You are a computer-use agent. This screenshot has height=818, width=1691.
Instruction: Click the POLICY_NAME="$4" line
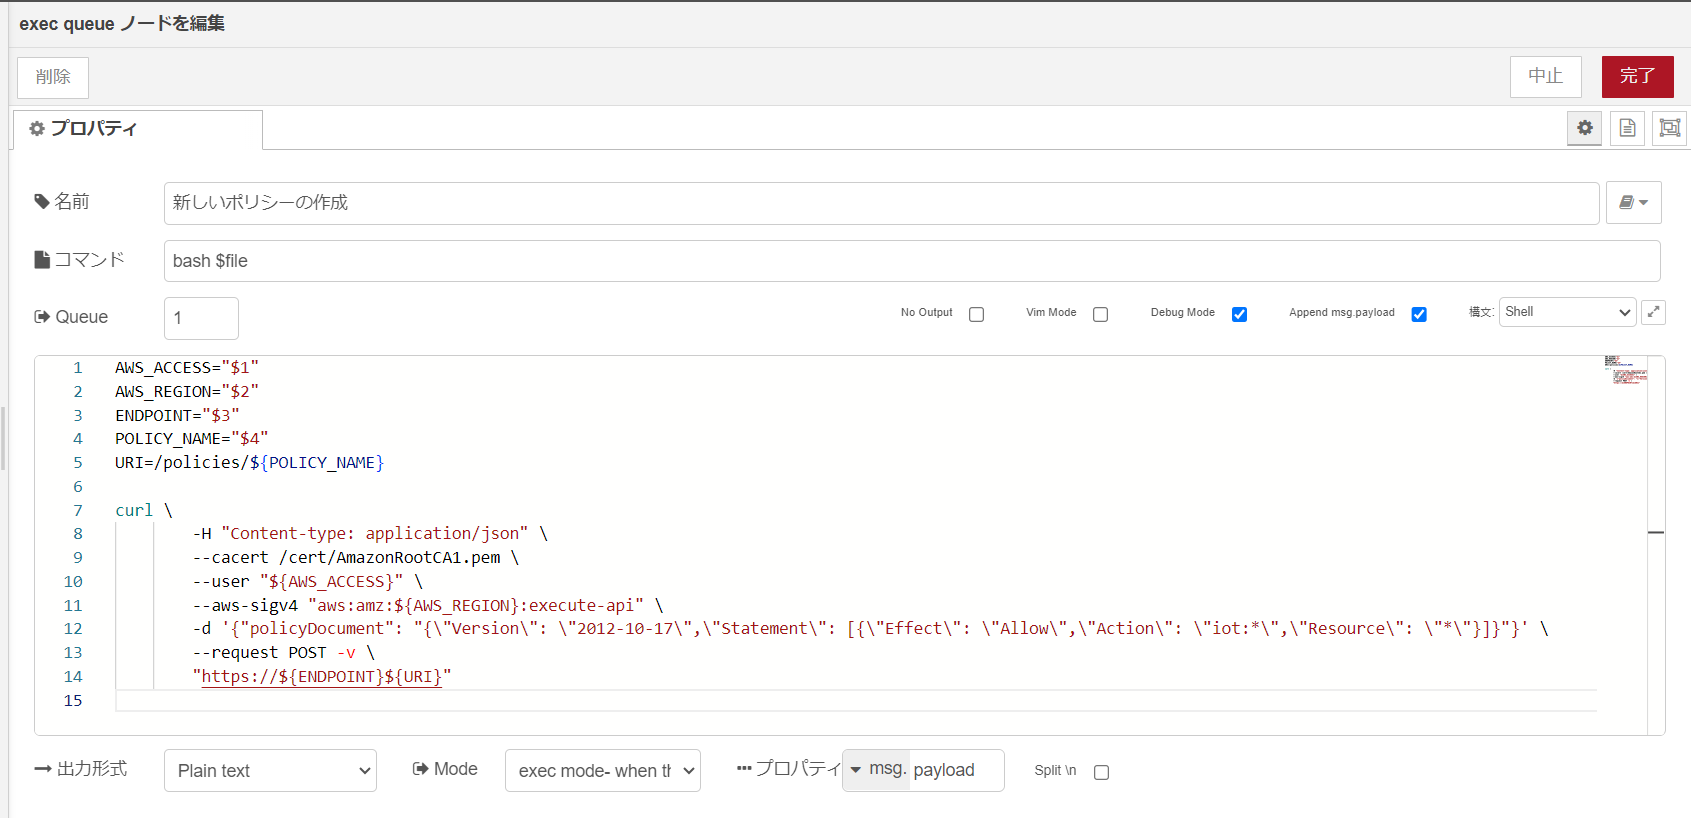pos(192,439)
